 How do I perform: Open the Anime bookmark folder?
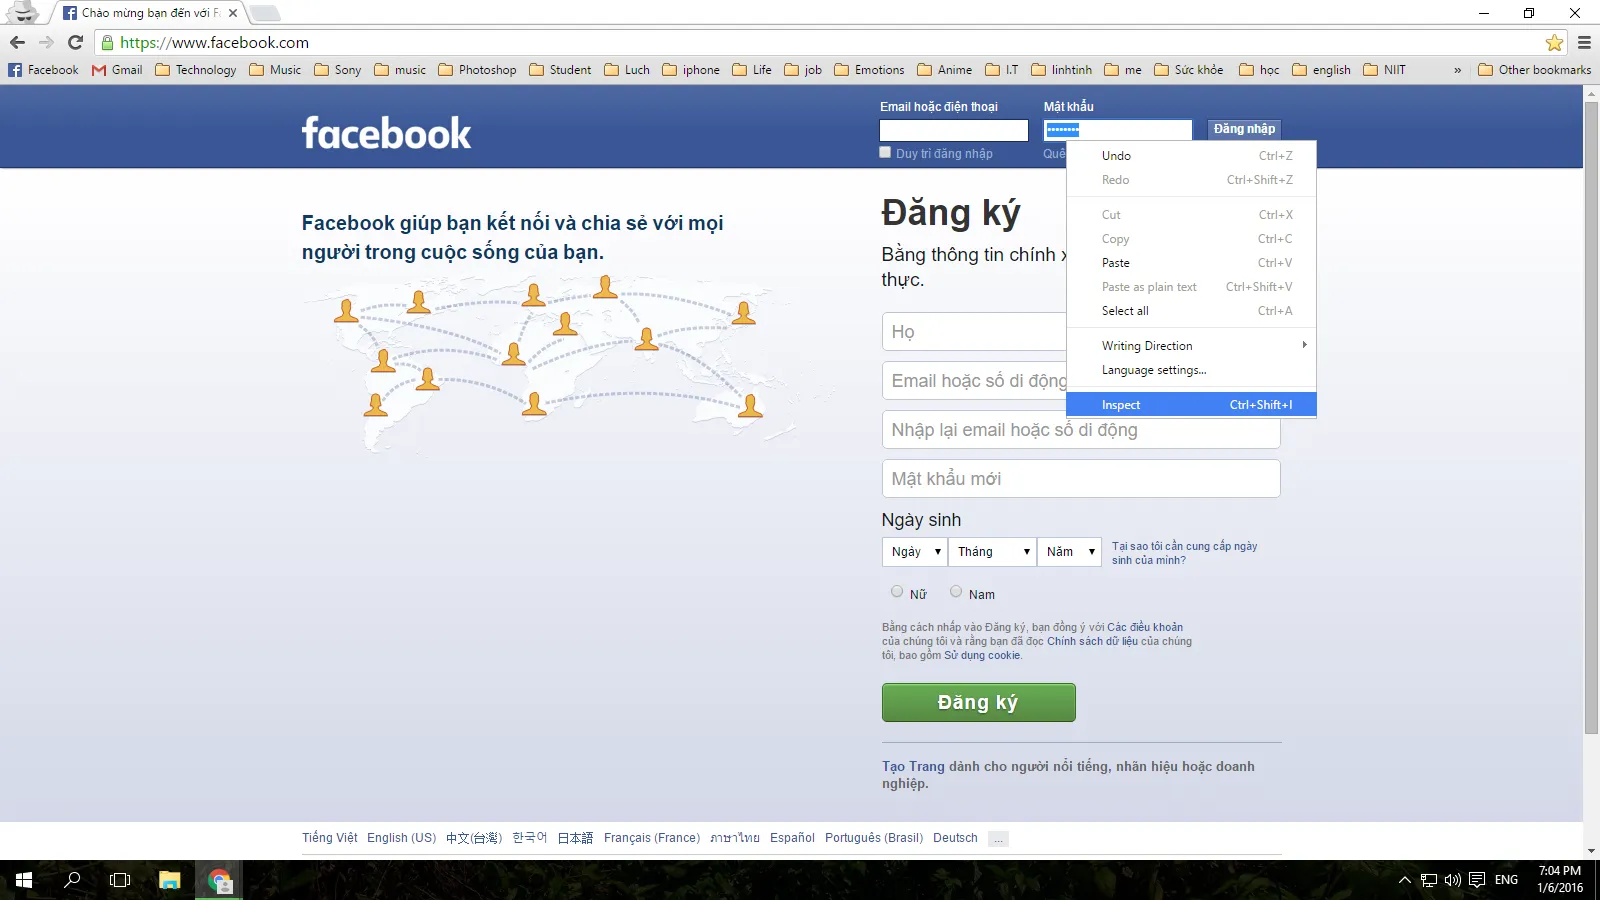point(945,70)
